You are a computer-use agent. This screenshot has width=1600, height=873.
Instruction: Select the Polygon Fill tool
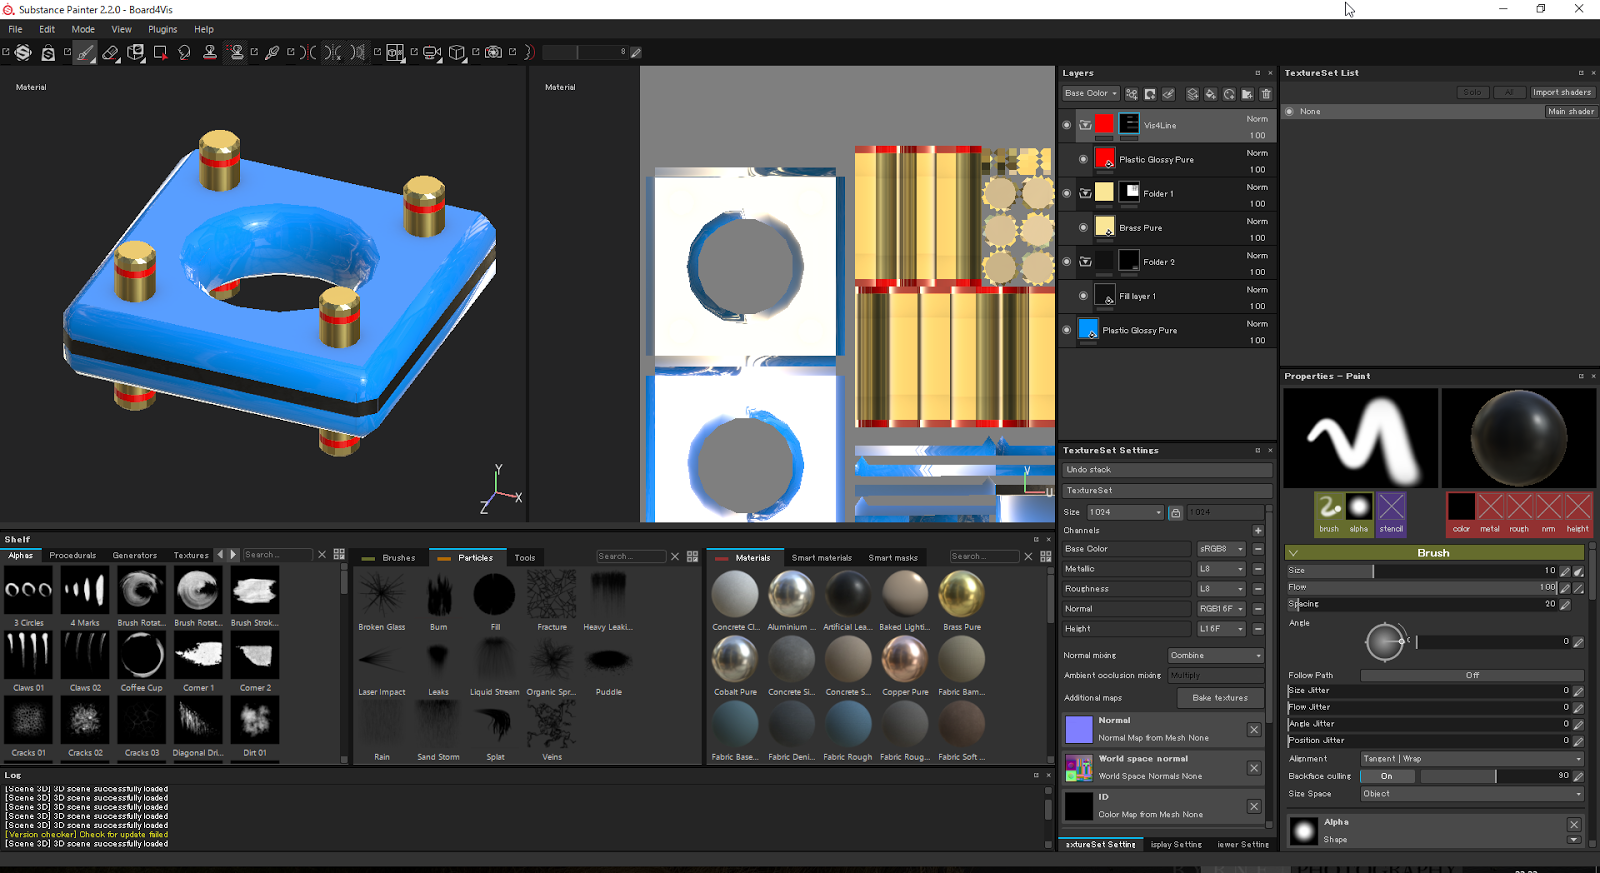160,52
